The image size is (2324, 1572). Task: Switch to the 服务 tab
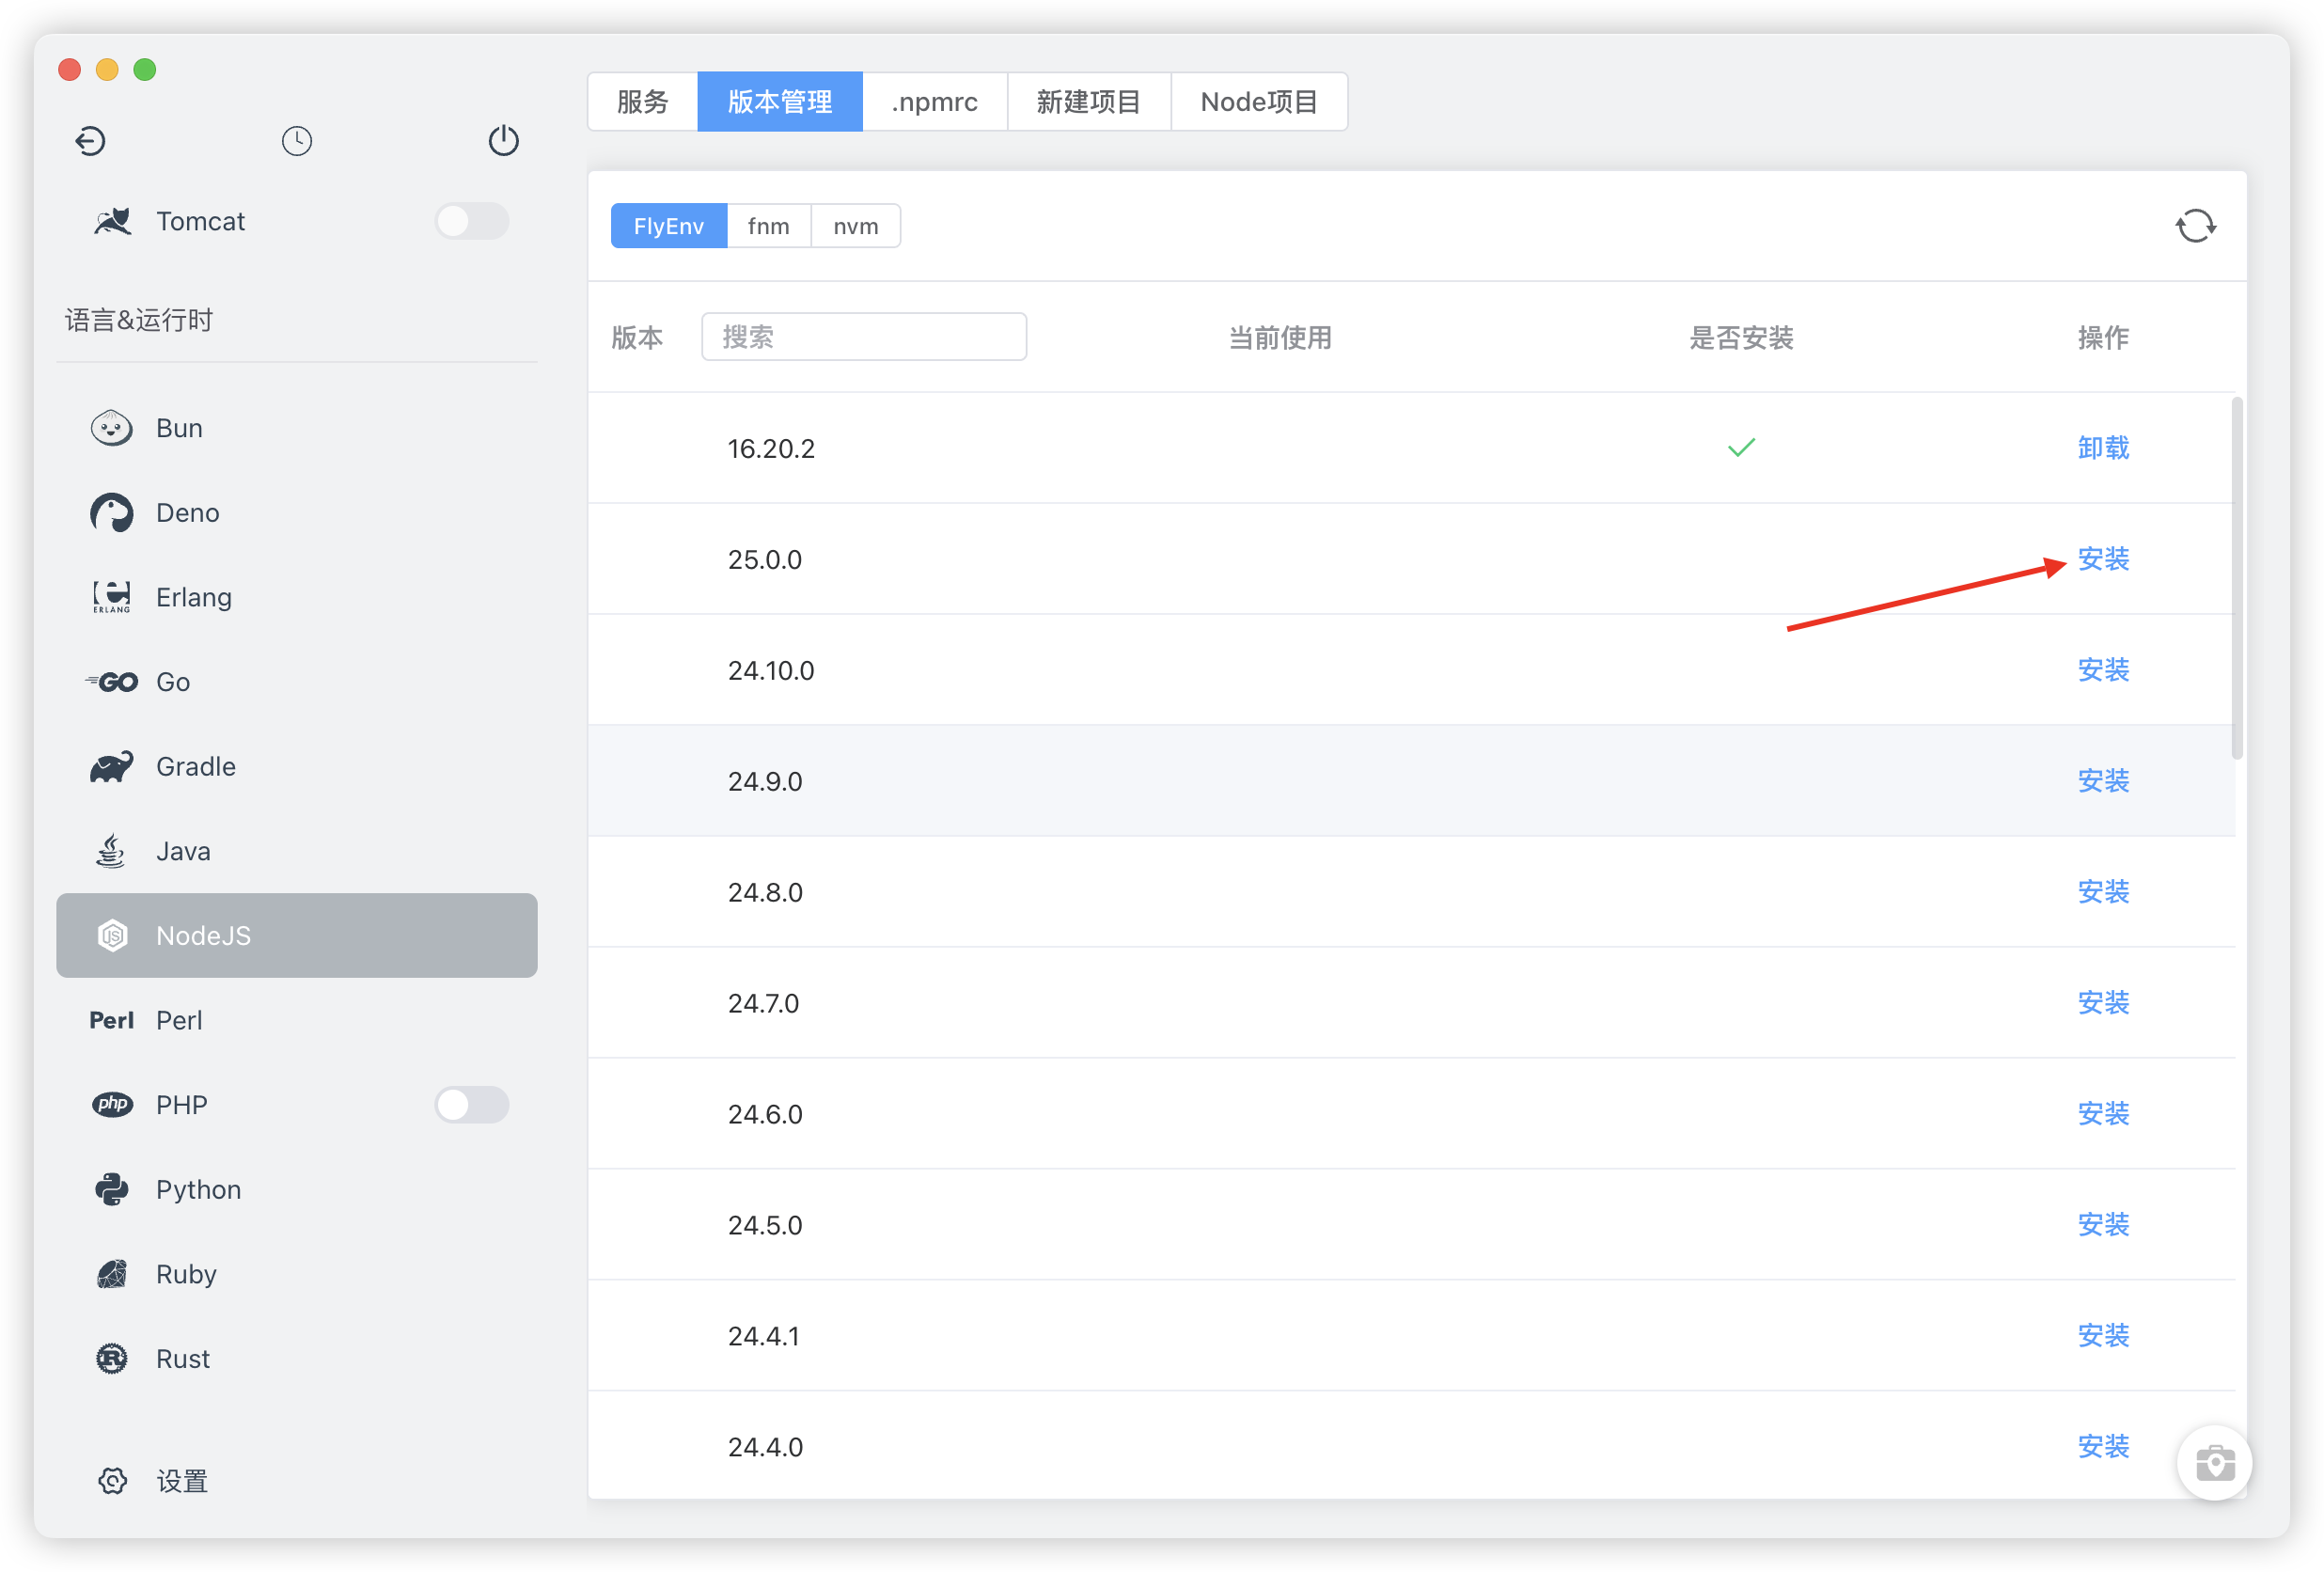point(642,102)
